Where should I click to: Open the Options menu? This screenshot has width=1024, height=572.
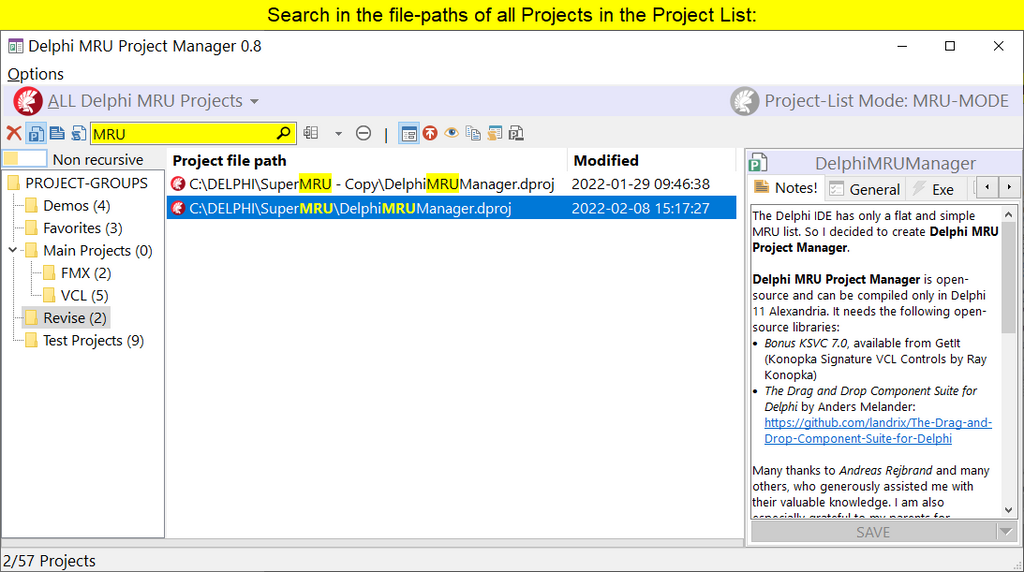(x=36, y=74)
